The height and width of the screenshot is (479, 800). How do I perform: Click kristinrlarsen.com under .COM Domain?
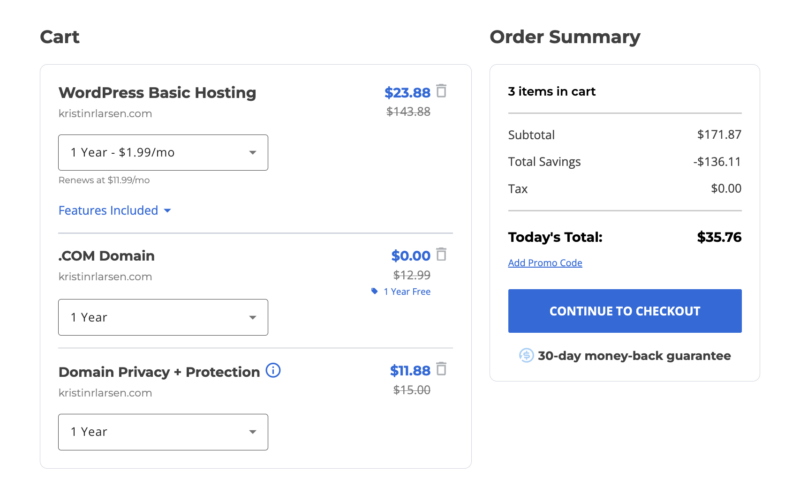(x=105, y=276)
